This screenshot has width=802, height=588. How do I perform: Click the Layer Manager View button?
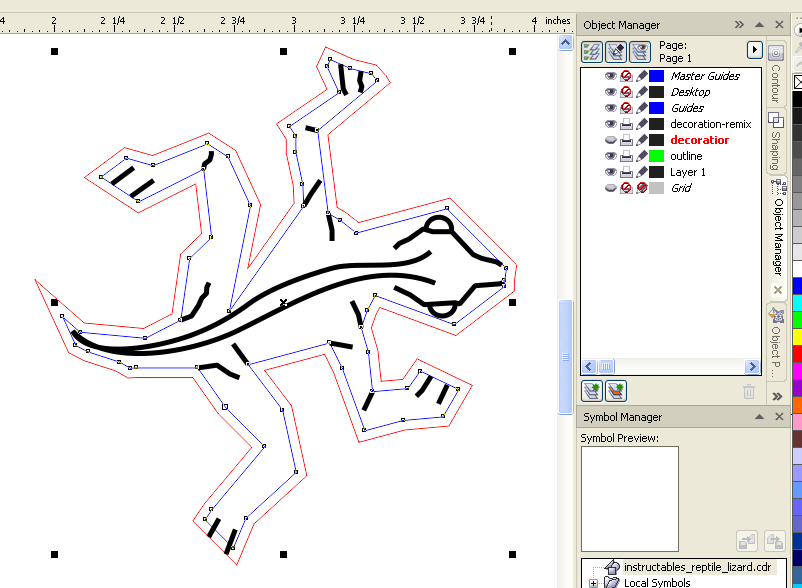[x=640, y=51]
